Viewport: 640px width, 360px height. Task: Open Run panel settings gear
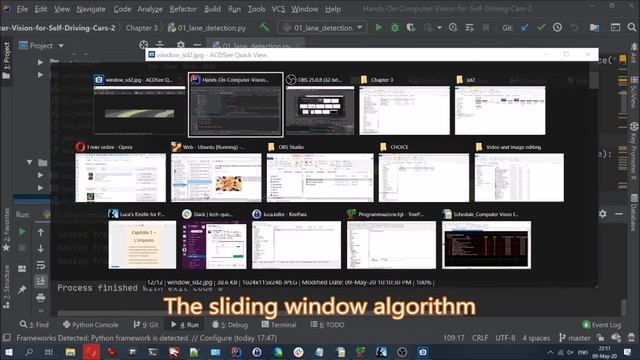point(602,214)
